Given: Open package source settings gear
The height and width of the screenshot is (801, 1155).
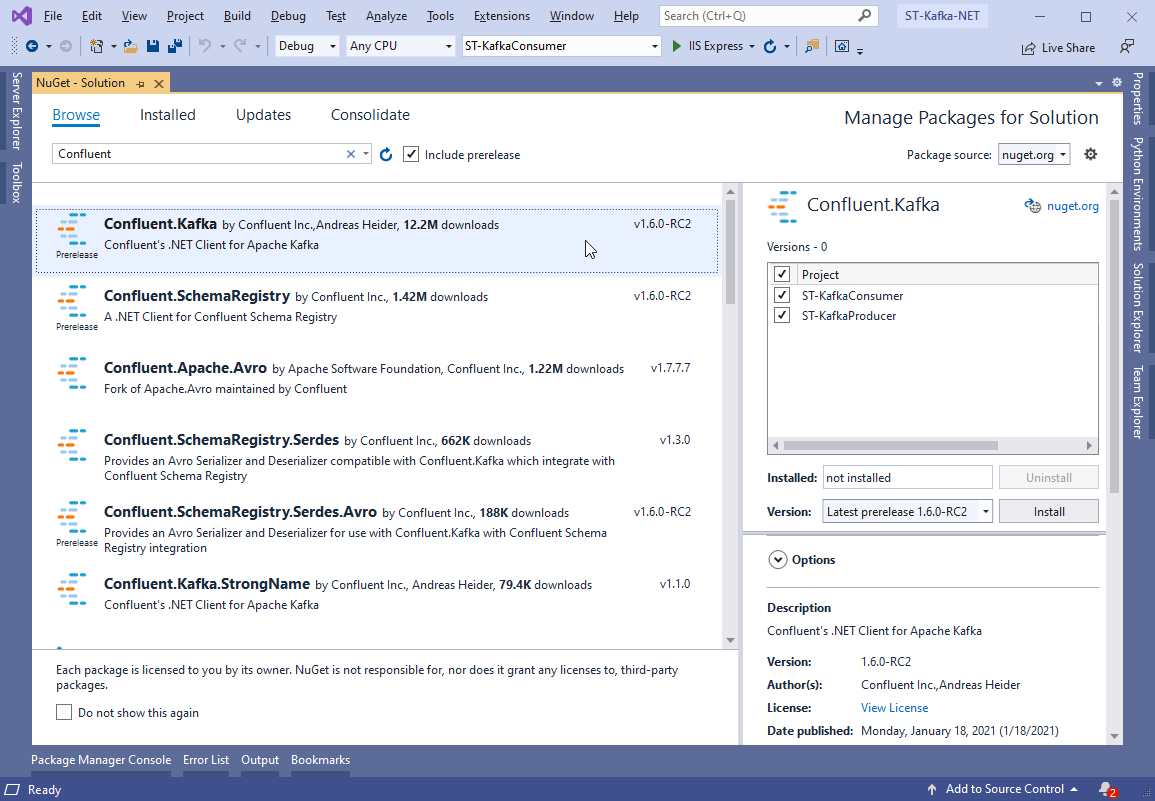Looking at the screenshot, I should [x=1091, y=154].
